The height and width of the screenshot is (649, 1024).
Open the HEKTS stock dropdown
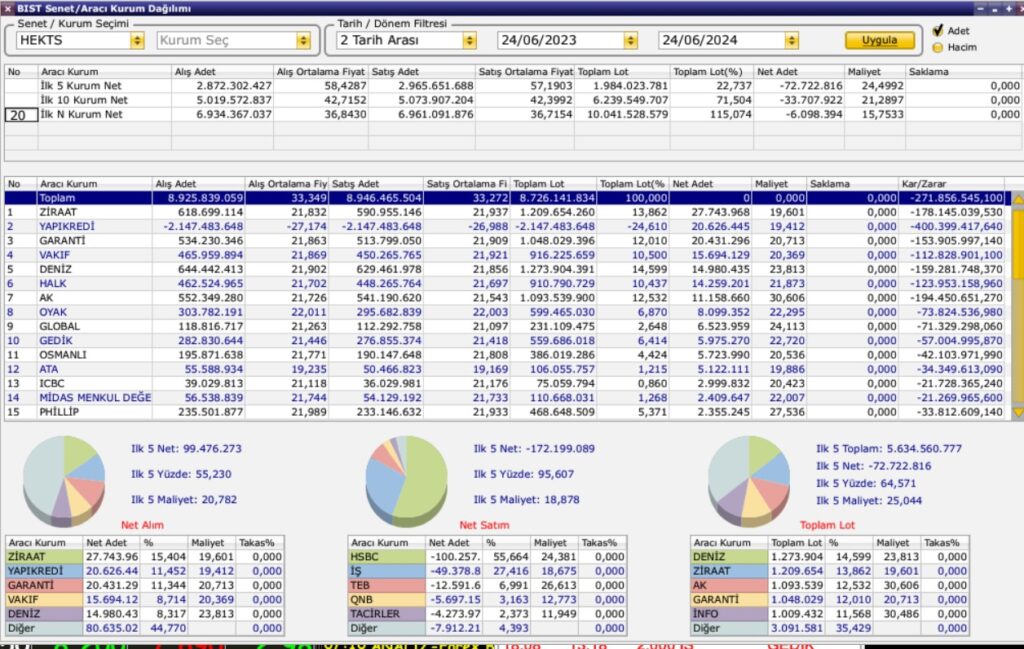click(136, 40)
